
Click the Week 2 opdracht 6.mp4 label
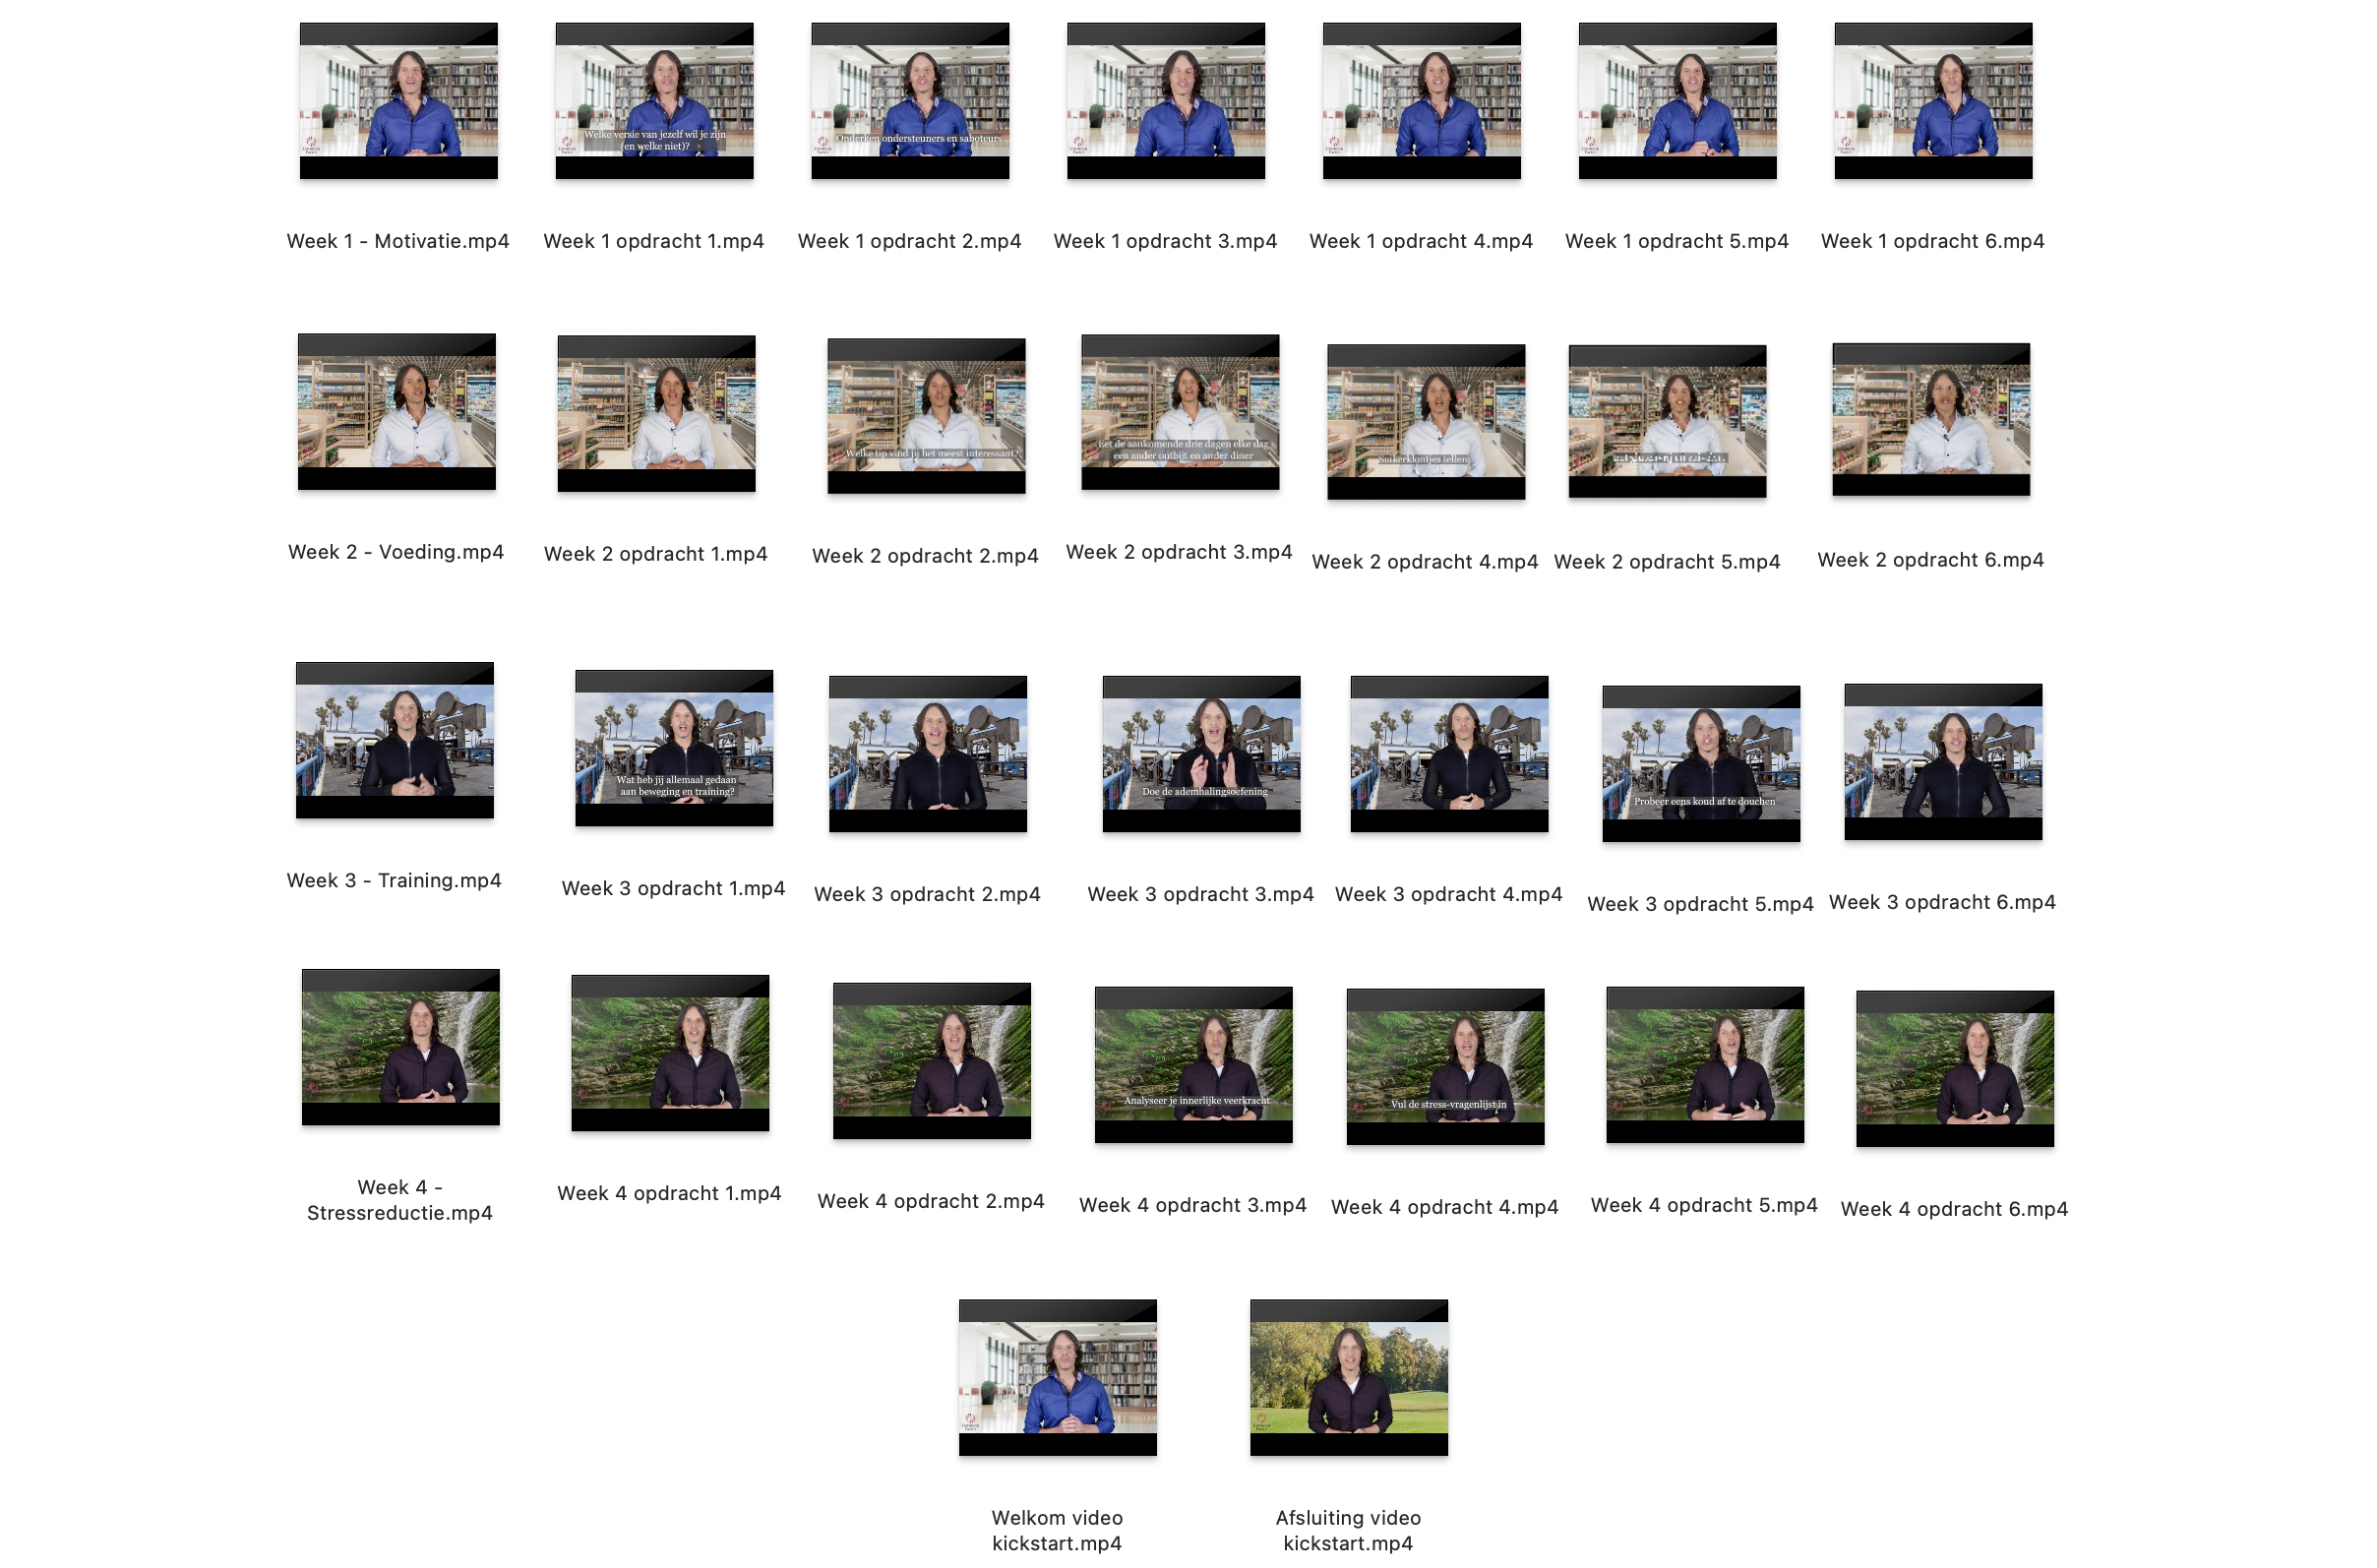1930,560
